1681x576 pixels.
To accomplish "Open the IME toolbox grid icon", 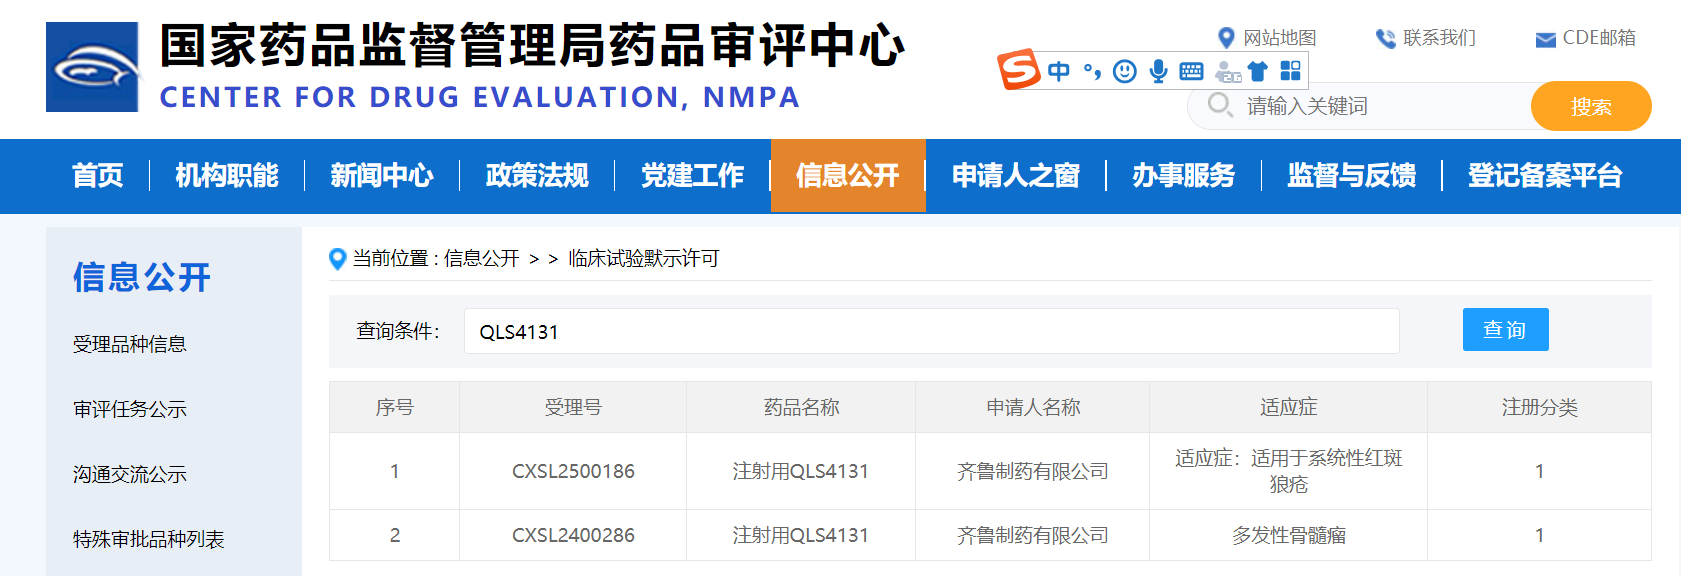I will point(1291,71).
